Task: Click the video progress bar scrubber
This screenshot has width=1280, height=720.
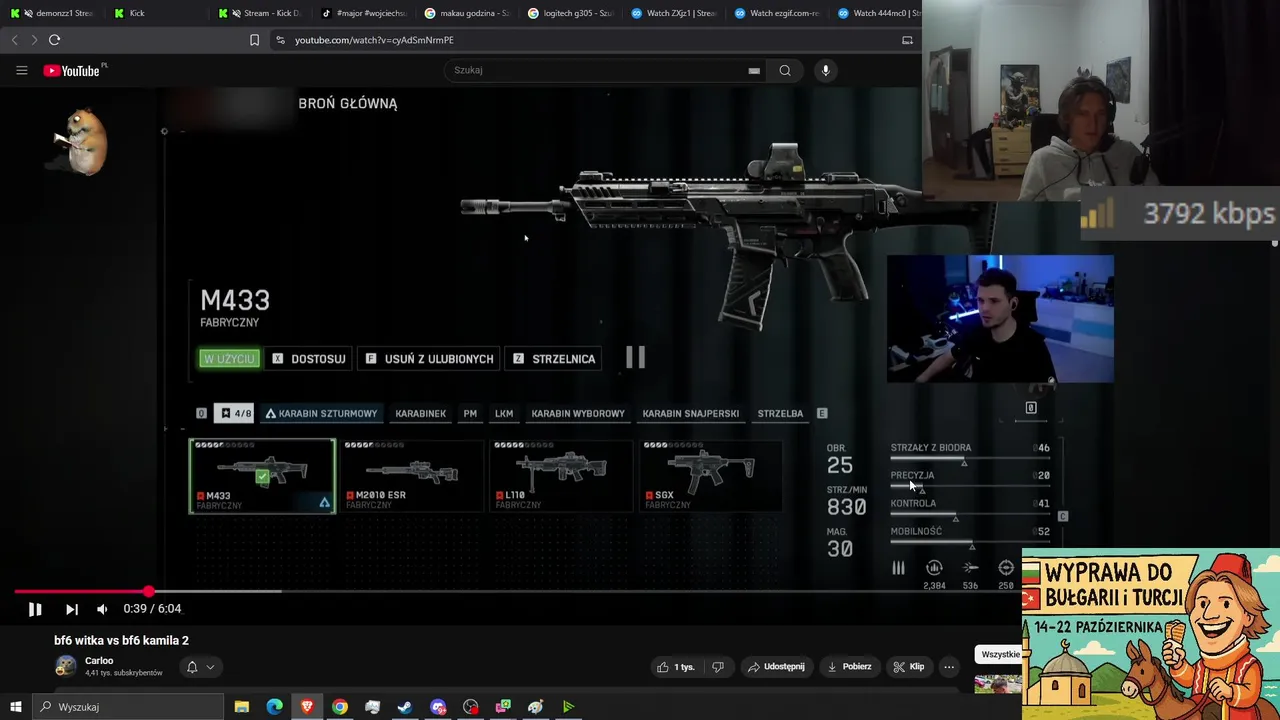Action: 149,592
